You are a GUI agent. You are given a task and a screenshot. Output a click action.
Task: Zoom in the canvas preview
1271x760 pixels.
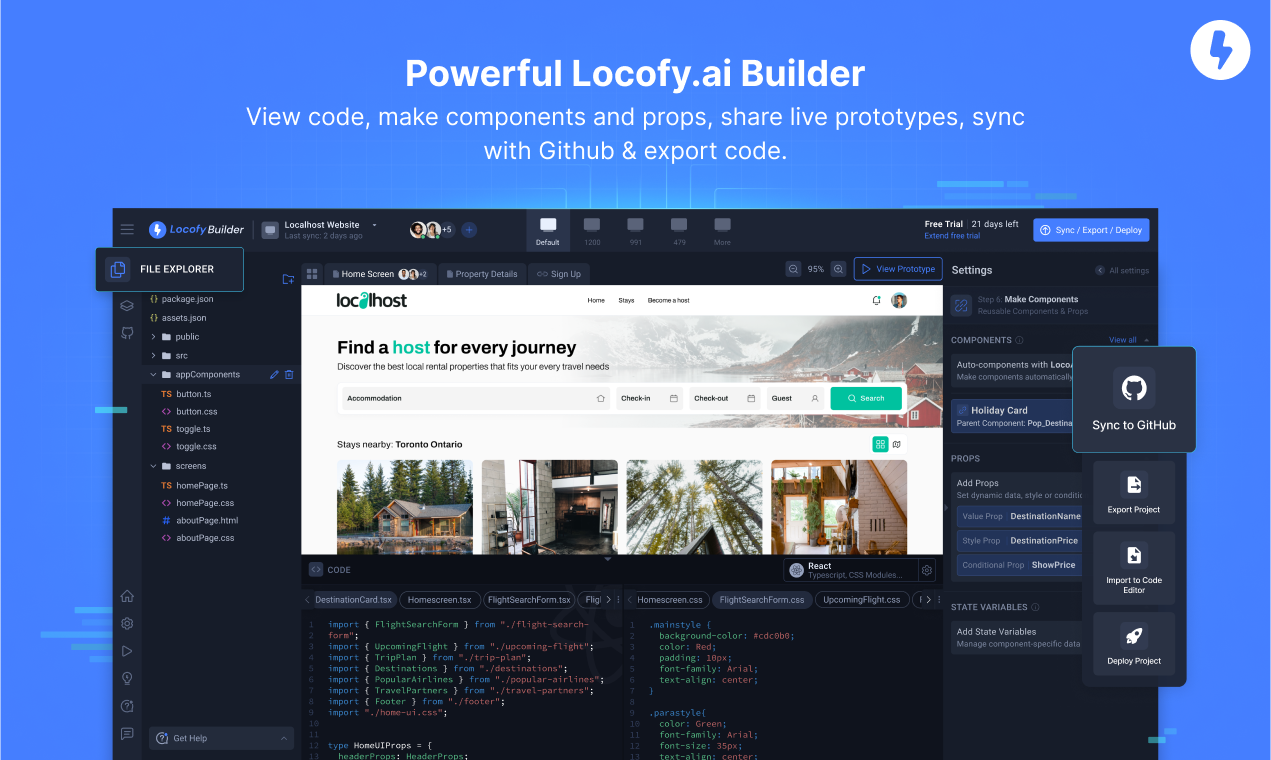[x=838, y=269]
